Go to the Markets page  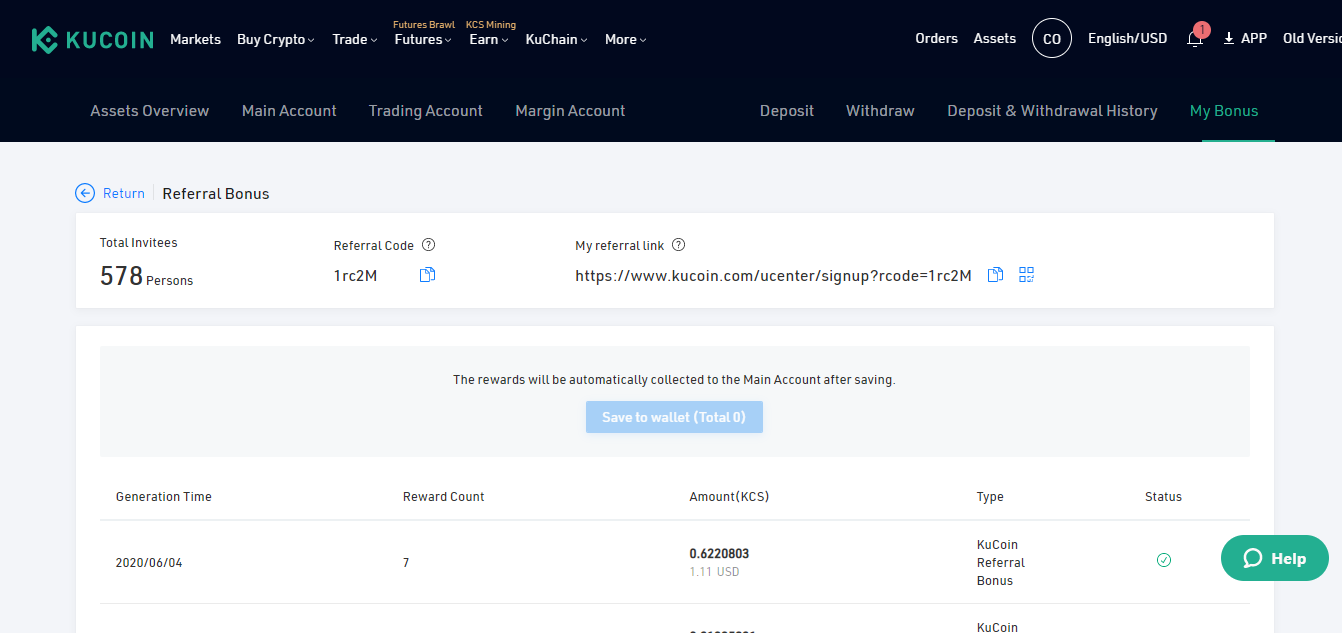click(195, 40)
